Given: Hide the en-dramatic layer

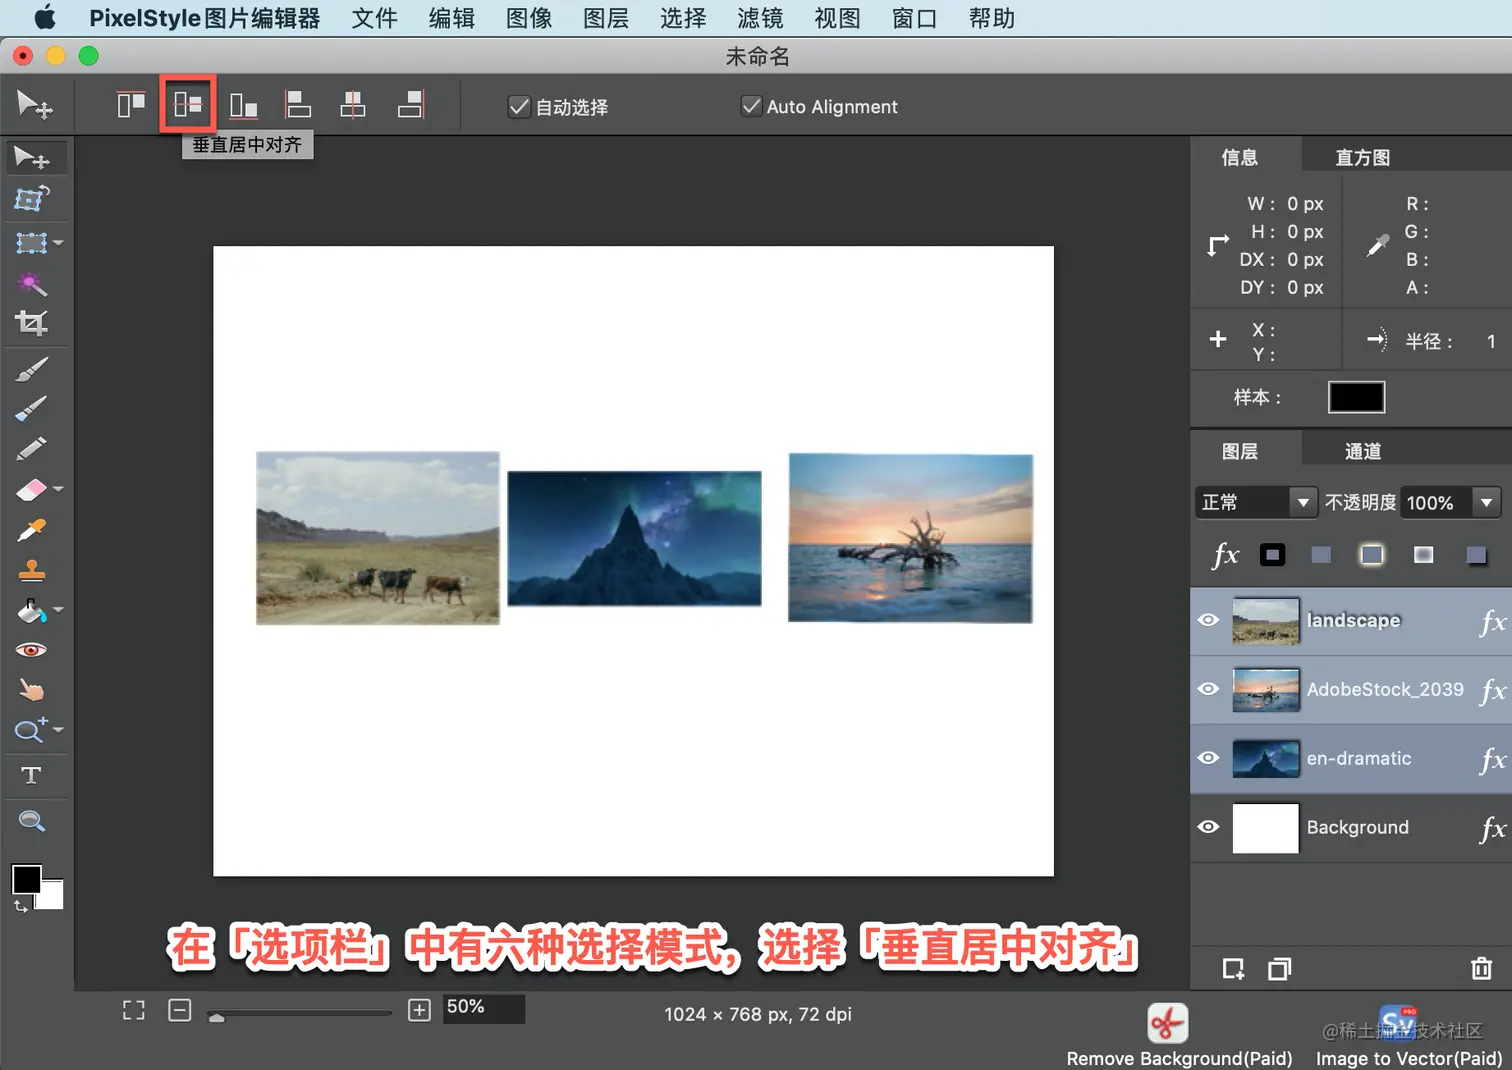Looking at the screenshot, I should (1208, 759).
